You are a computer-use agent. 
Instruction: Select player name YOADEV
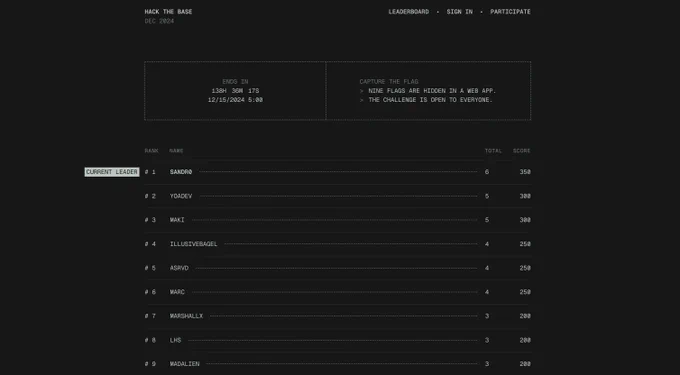pyautogui.click(x=181, y=196)
